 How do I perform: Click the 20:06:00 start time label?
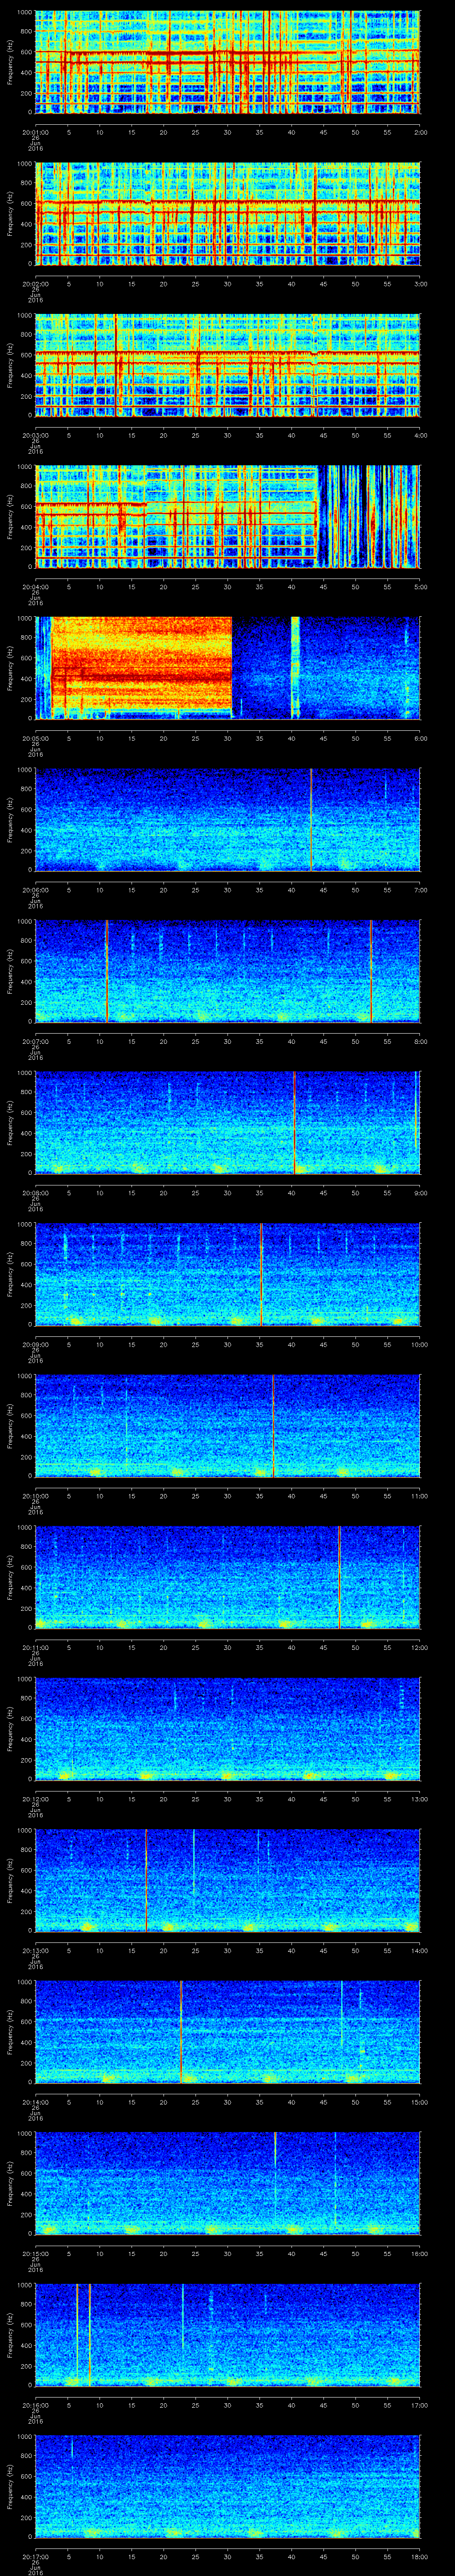tap(35, 890)
